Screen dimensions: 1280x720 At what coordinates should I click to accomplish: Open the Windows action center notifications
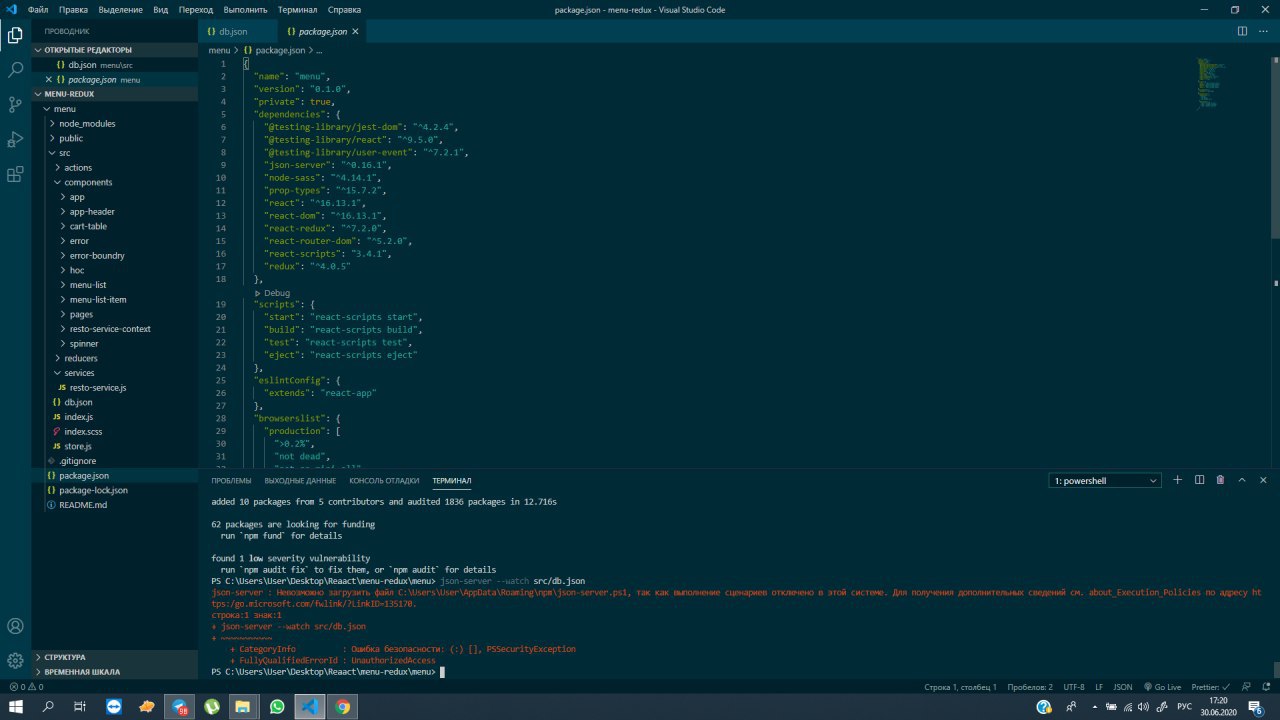tap(1255, 706)
